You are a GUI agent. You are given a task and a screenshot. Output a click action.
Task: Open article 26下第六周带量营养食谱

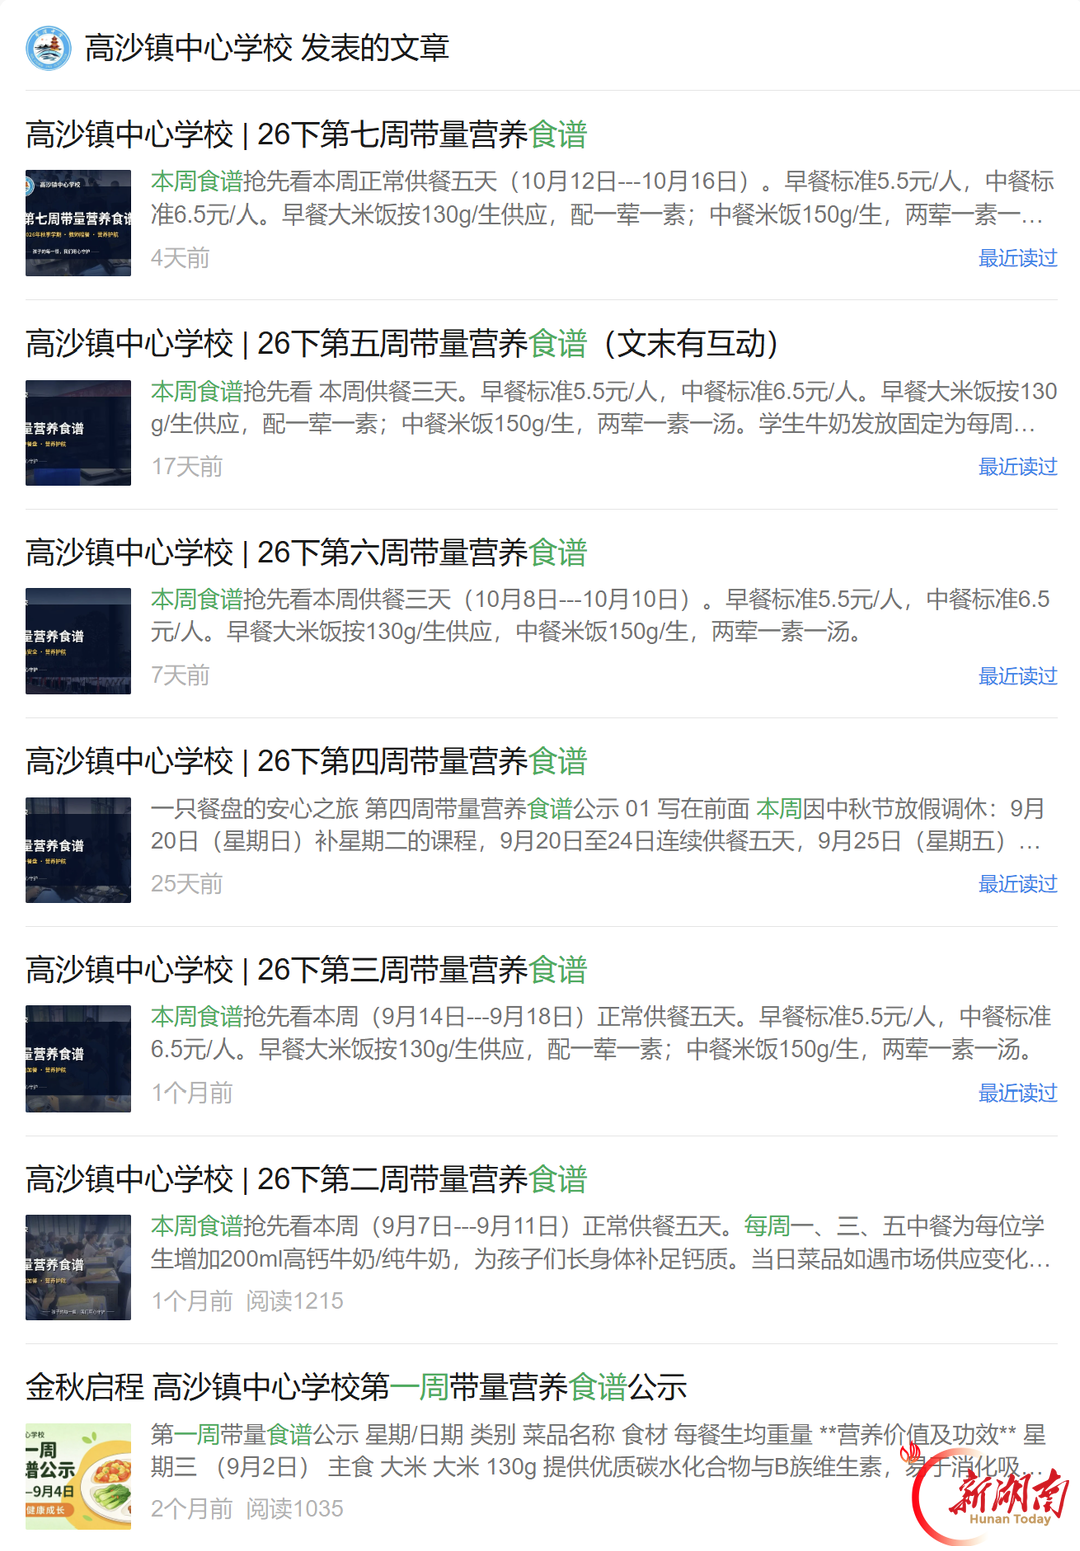(306, 552)
